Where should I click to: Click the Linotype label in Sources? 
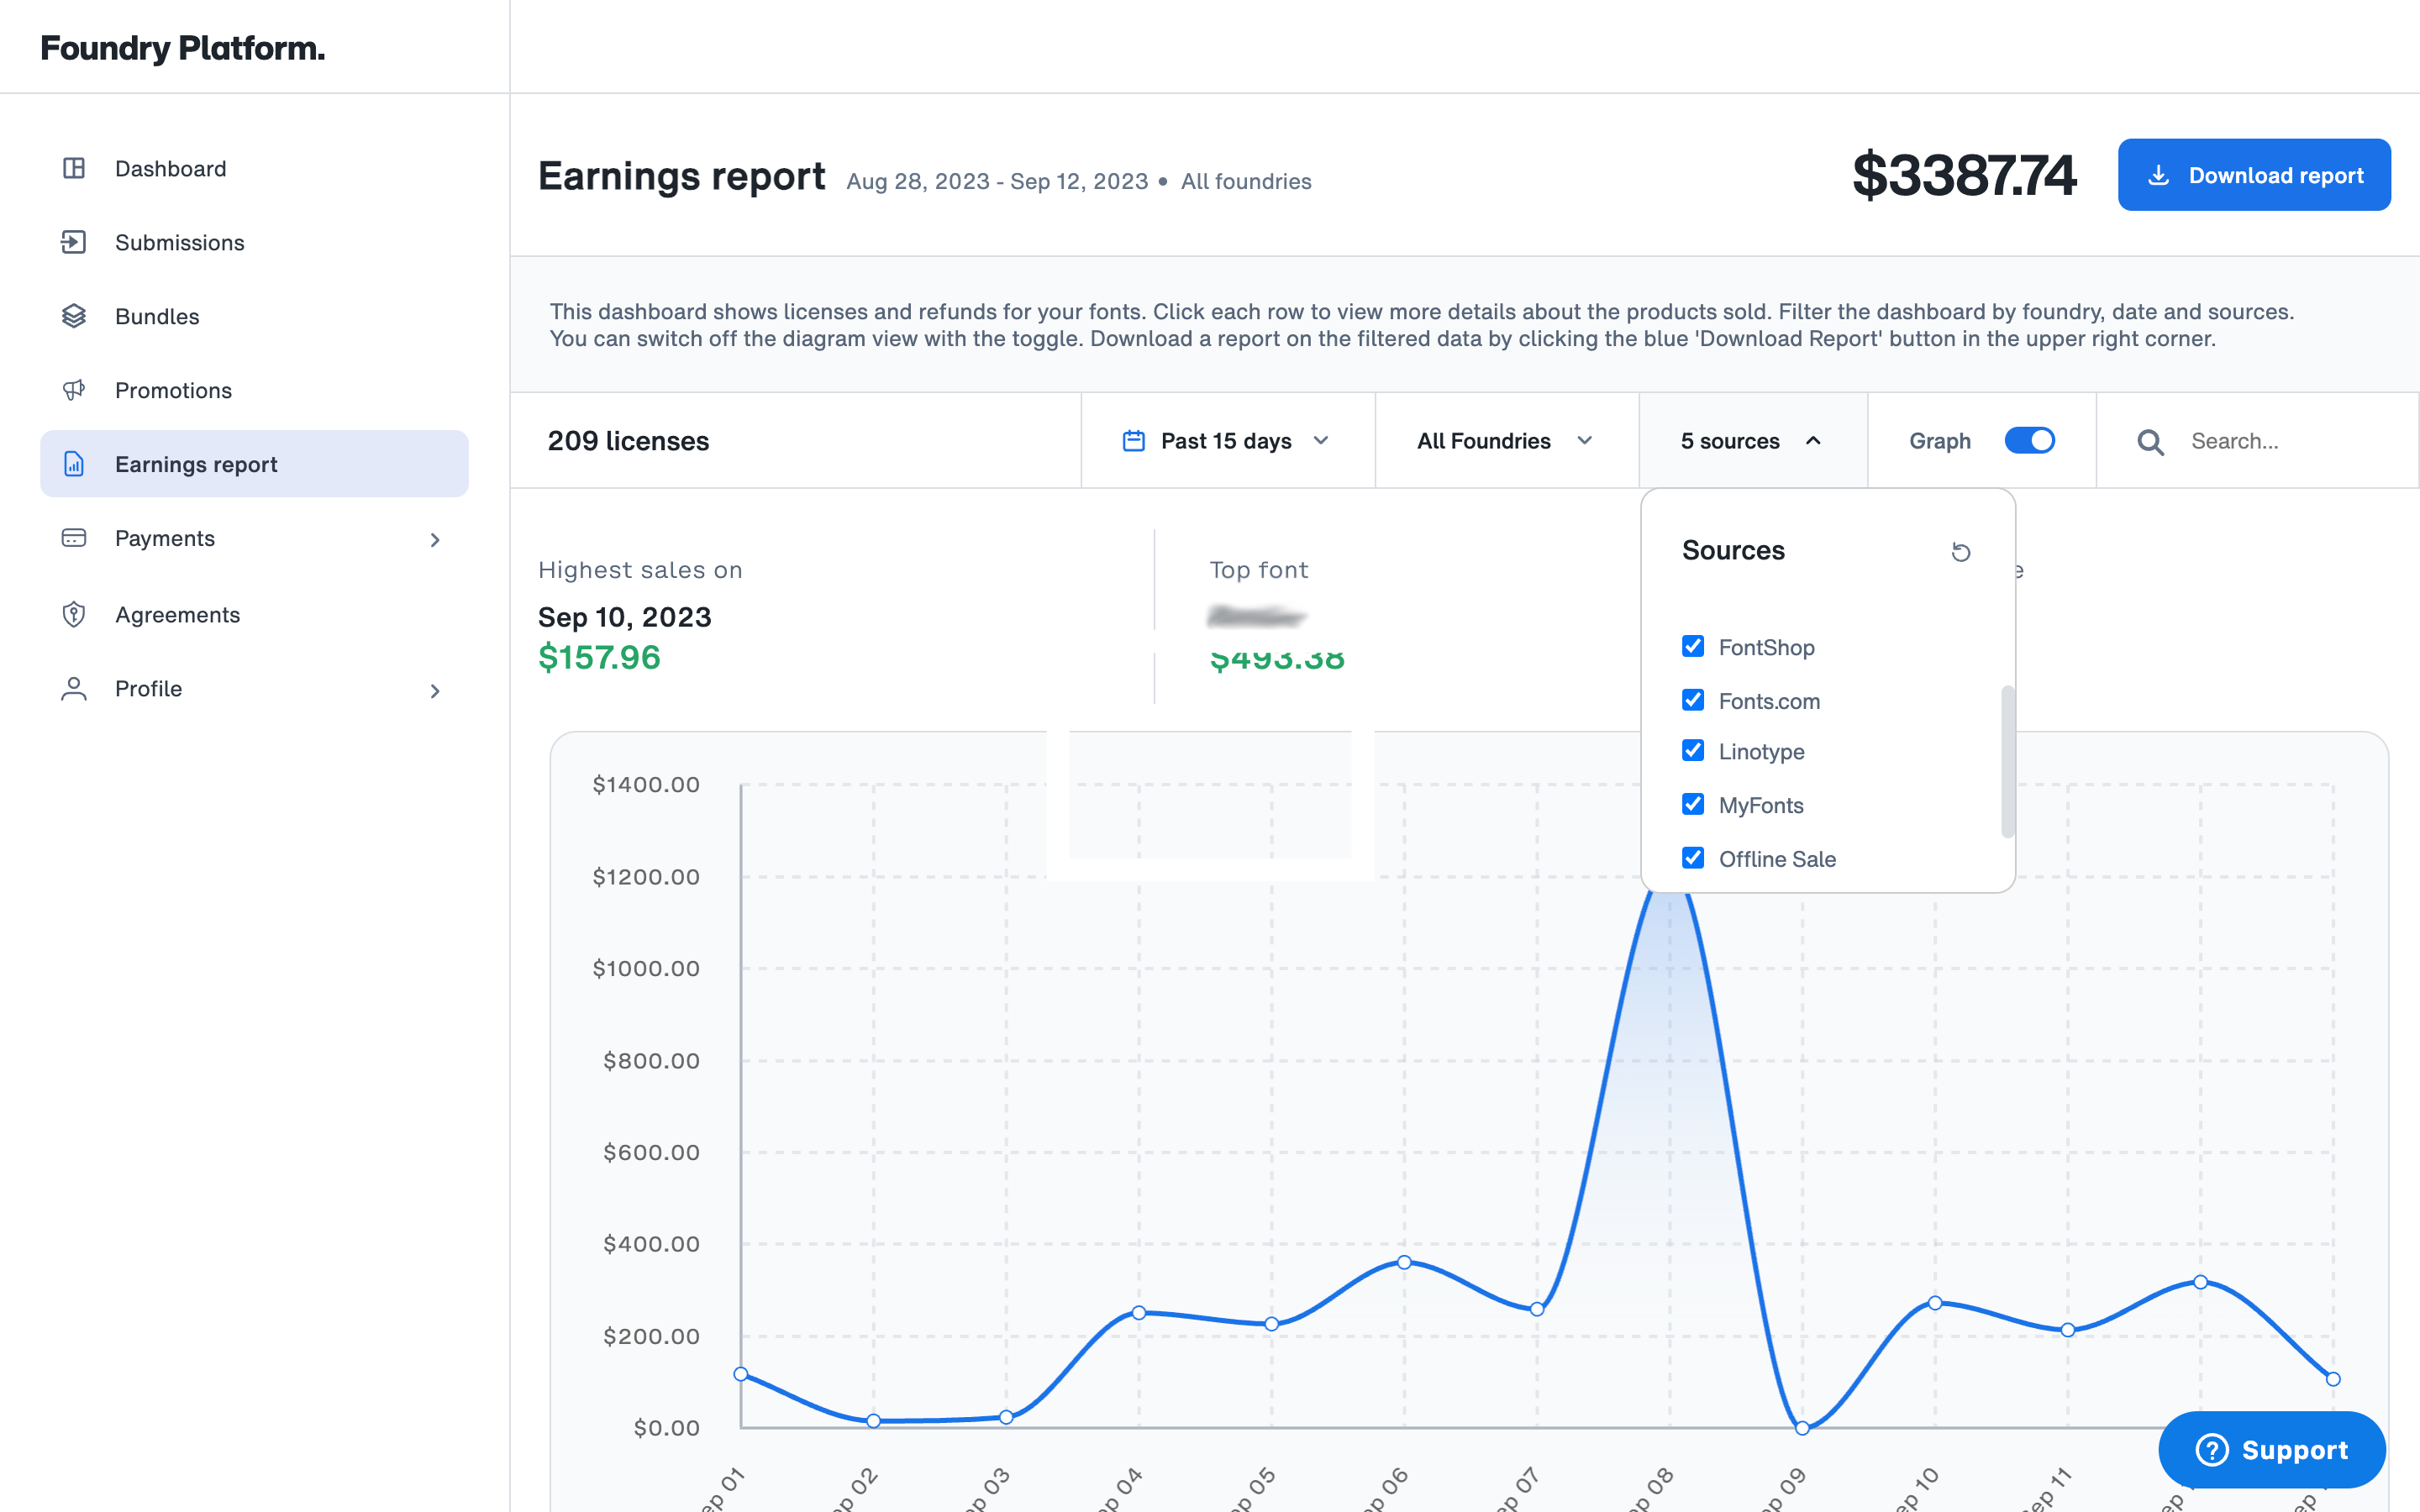1761,752
